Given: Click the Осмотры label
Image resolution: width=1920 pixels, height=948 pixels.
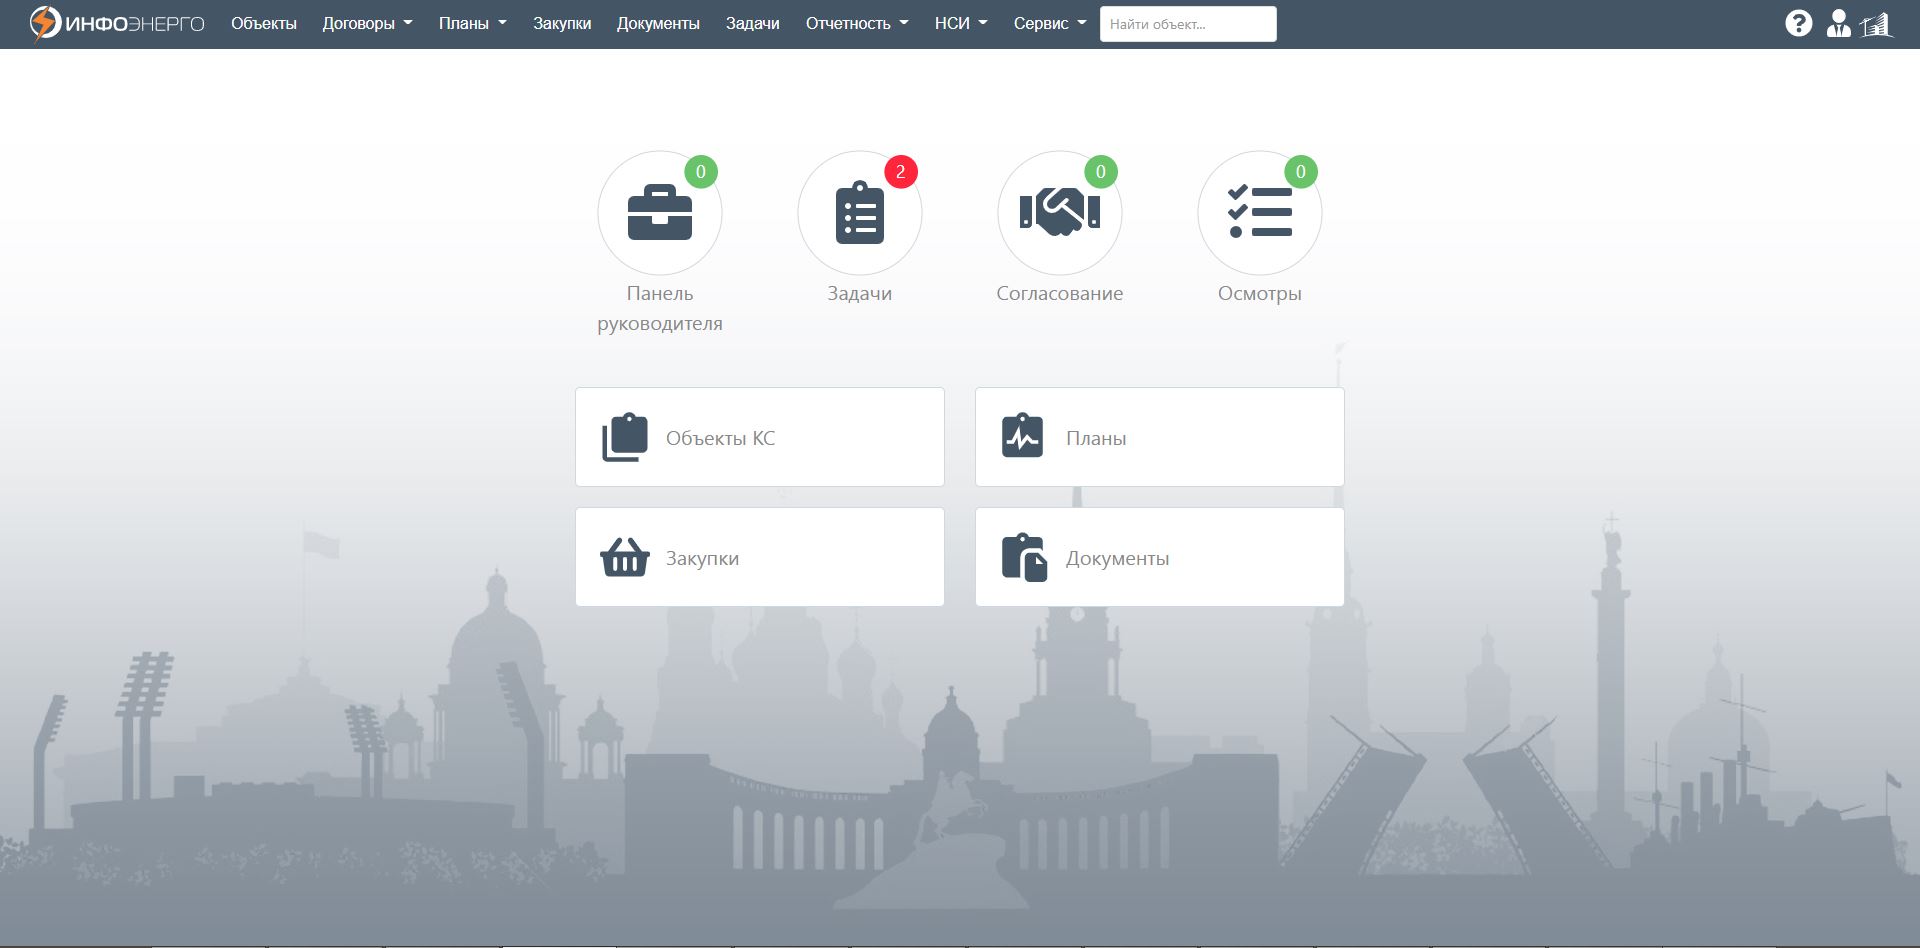Looking at the screenshot, I should point(1260,293).
